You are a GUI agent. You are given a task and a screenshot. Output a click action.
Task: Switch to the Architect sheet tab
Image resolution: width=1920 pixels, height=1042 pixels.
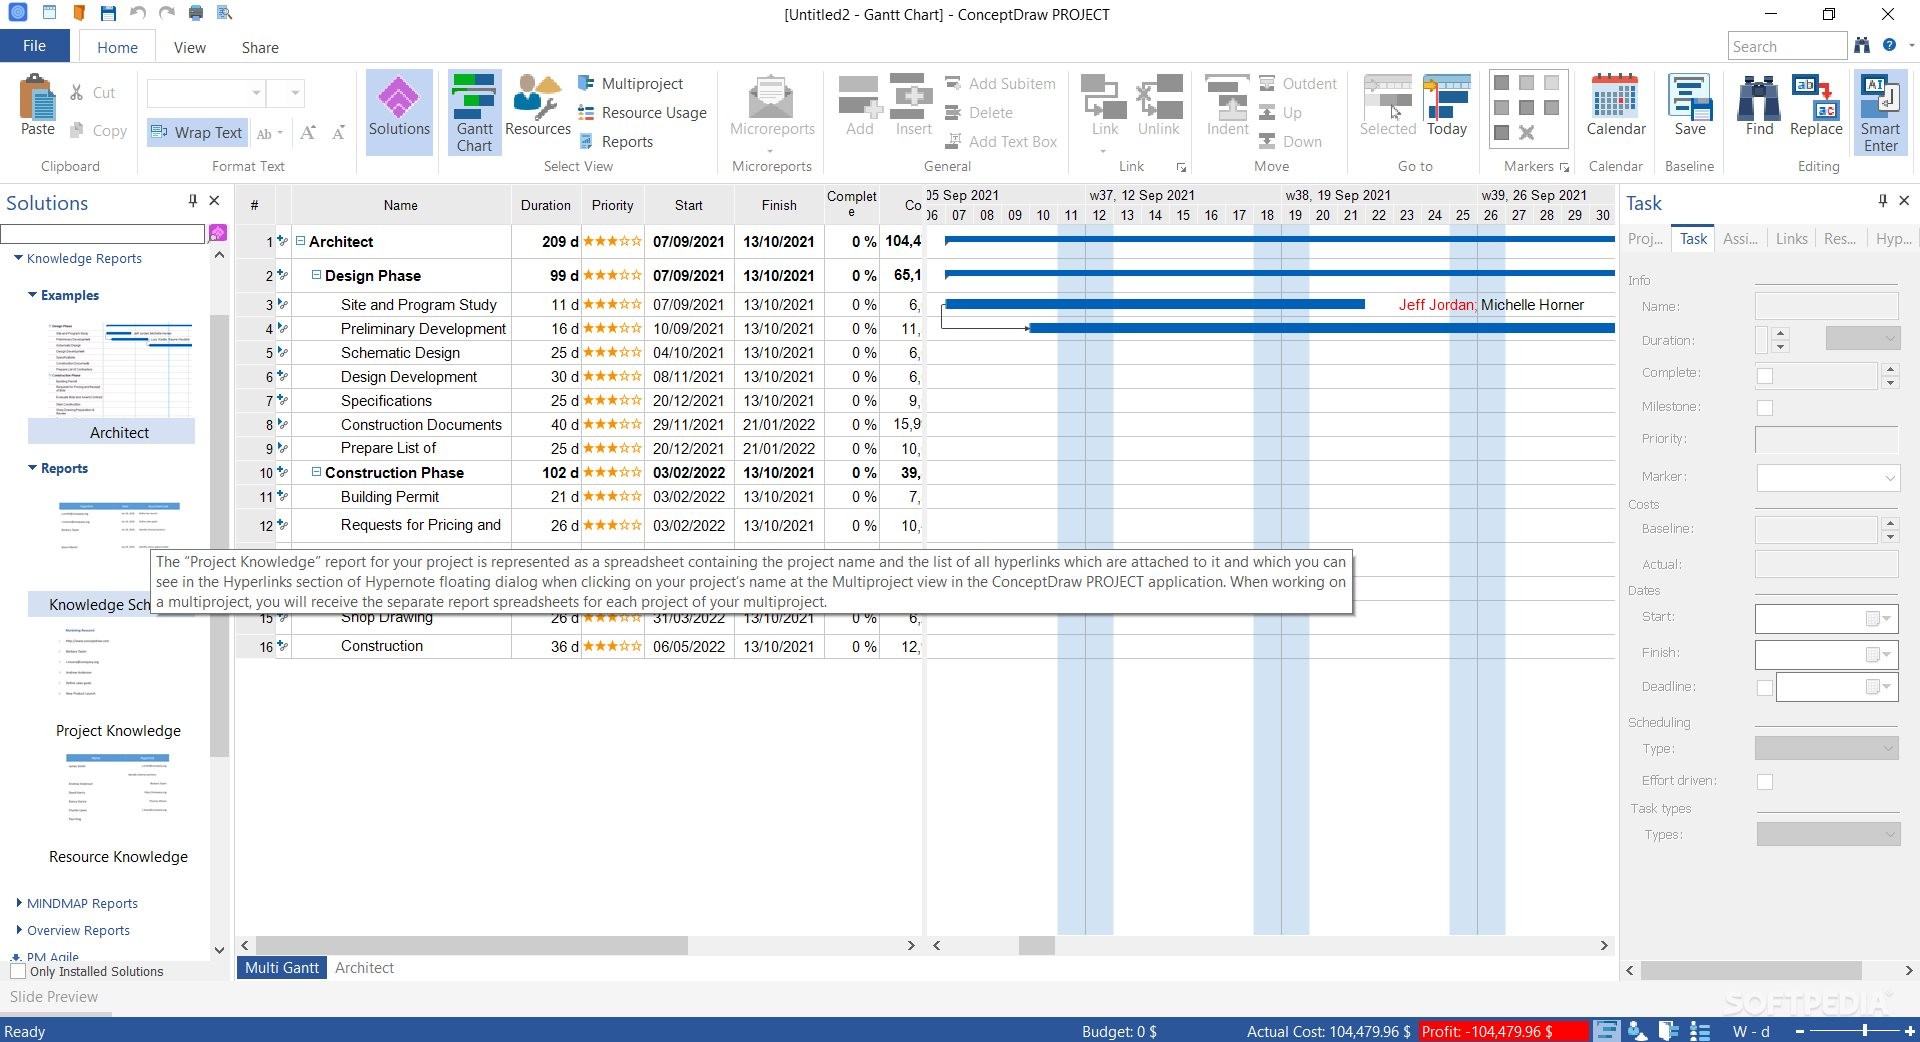click(x=364, y=968)
